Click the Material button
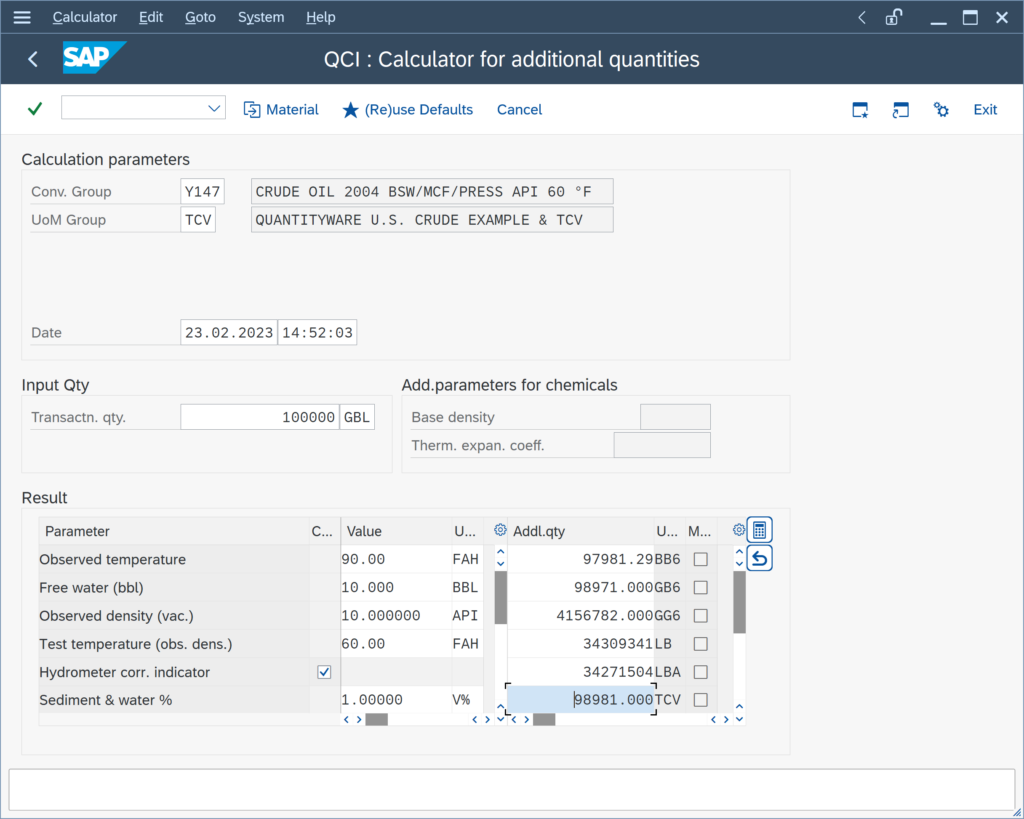1024x819 pixels. click(281, 110)
